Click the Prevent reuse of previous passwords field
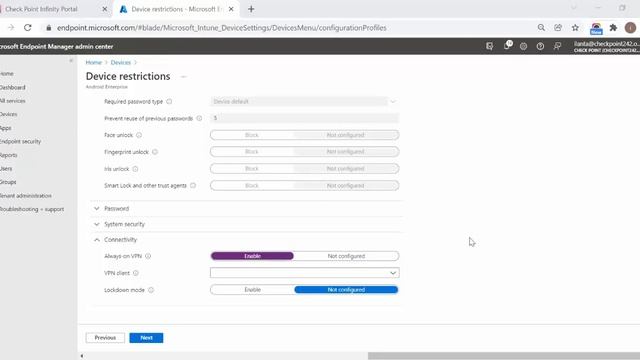 click(x=304, y=118)
